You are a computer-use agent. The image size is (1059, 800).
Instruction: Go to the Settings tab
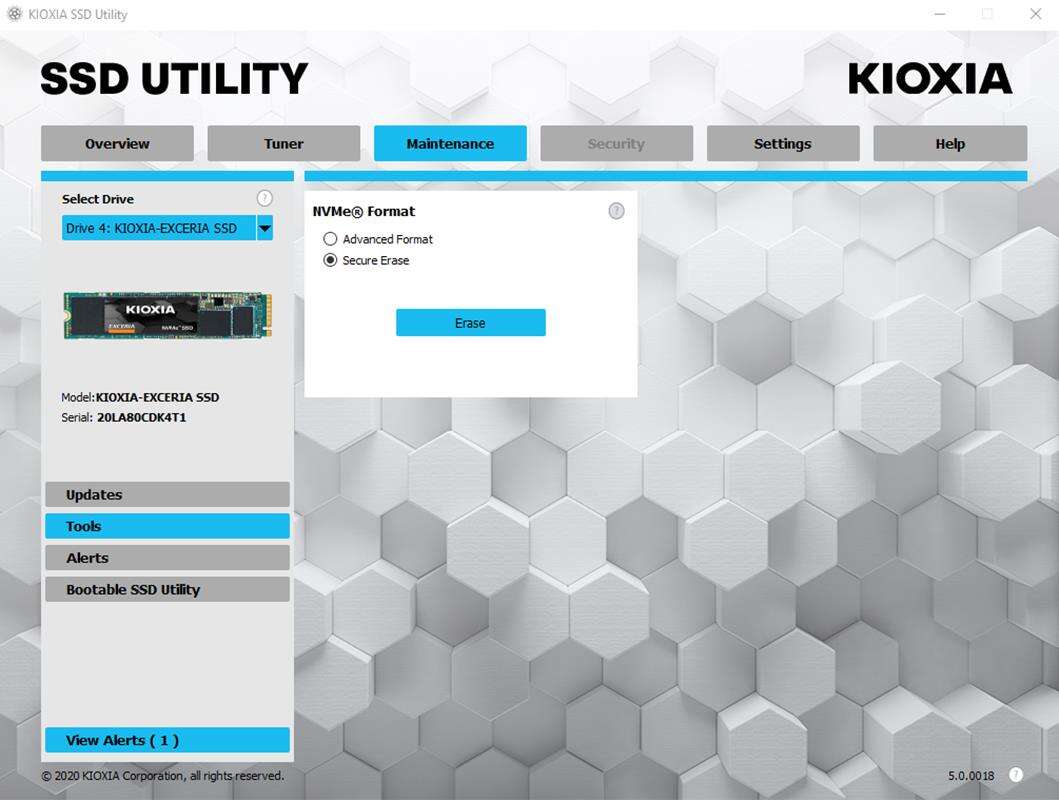click(782, 144)
